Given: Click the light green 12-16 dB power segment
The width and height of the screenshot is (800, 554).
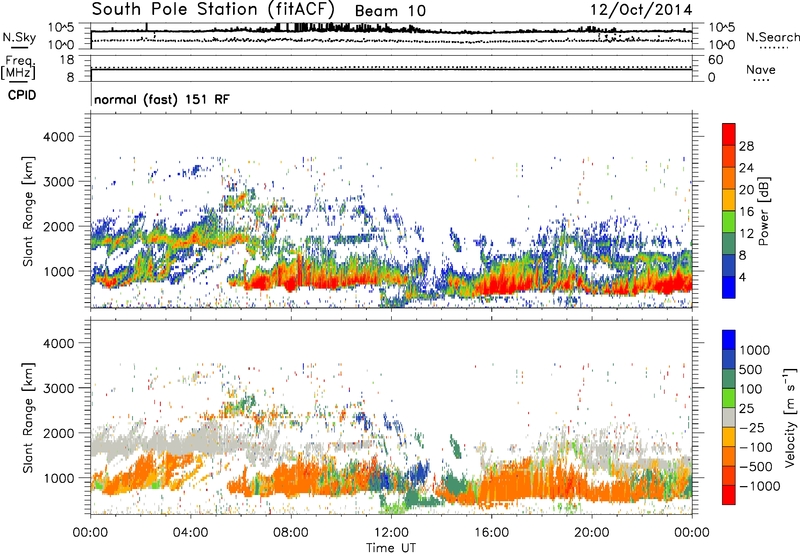Looking at the screenshot, I should coord(729,221).
